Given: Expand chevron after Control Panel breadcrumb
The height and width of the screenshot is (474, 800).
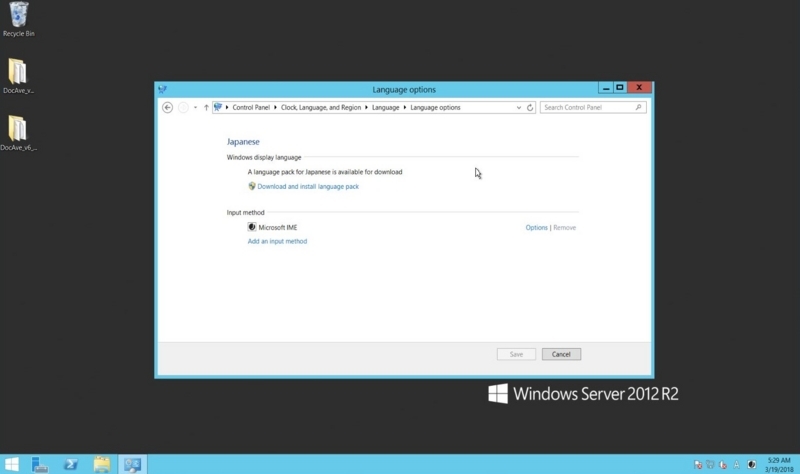Looking at the screenshot, I should 276,108.
